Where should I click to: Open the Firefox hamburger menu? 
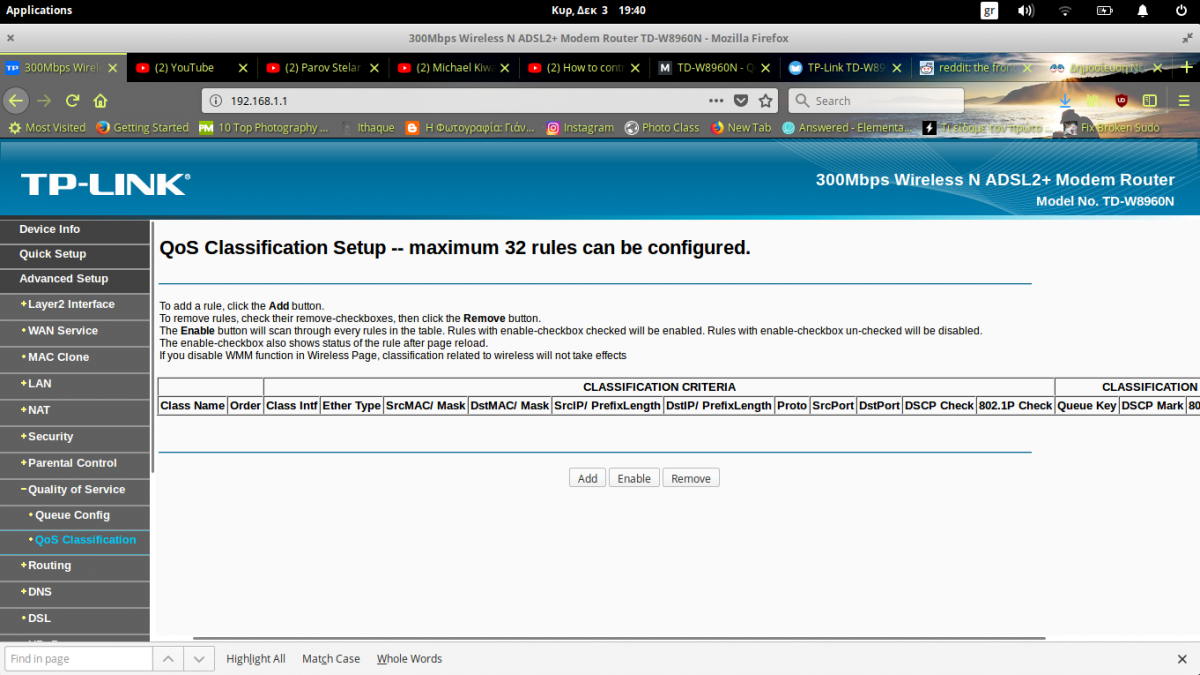1183,101
